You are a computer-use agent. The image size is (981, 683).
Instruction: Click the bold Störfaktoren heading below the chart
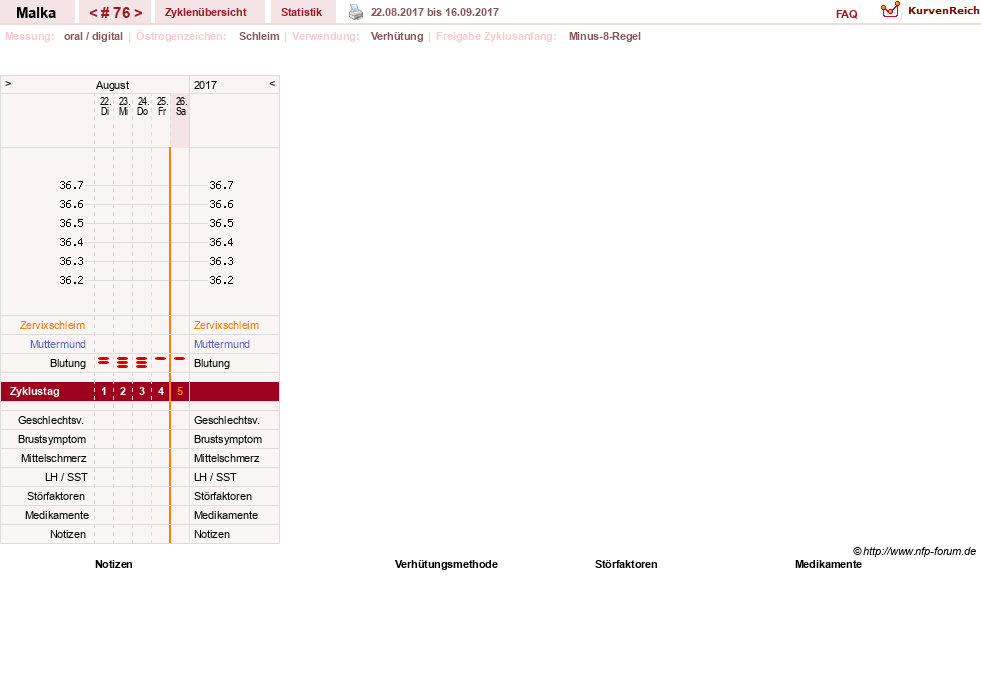tap(626, 564)
